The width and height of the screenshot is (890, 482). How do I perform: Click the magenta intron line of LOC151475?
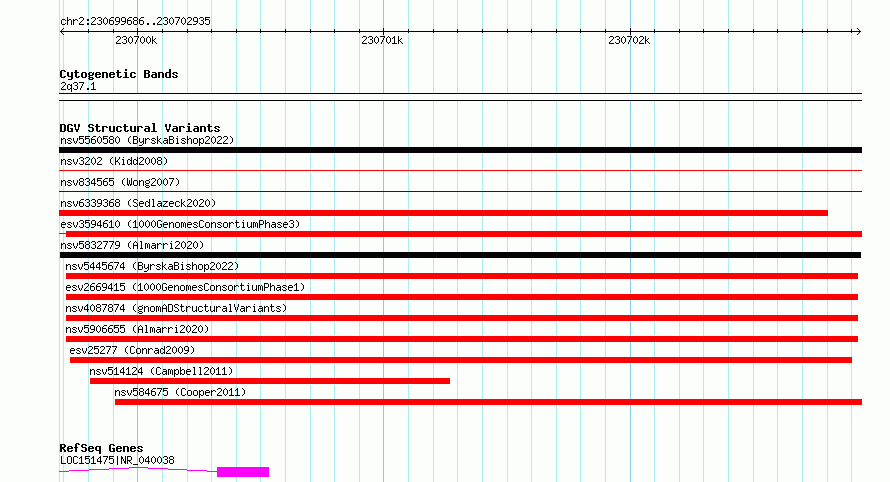coord(138,470)
